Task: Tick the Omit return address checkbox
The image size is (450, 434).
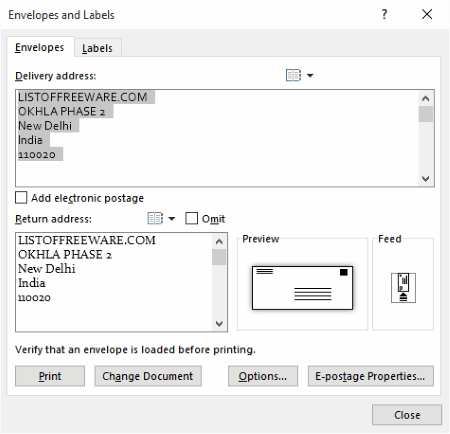Action: pos(191,218)
